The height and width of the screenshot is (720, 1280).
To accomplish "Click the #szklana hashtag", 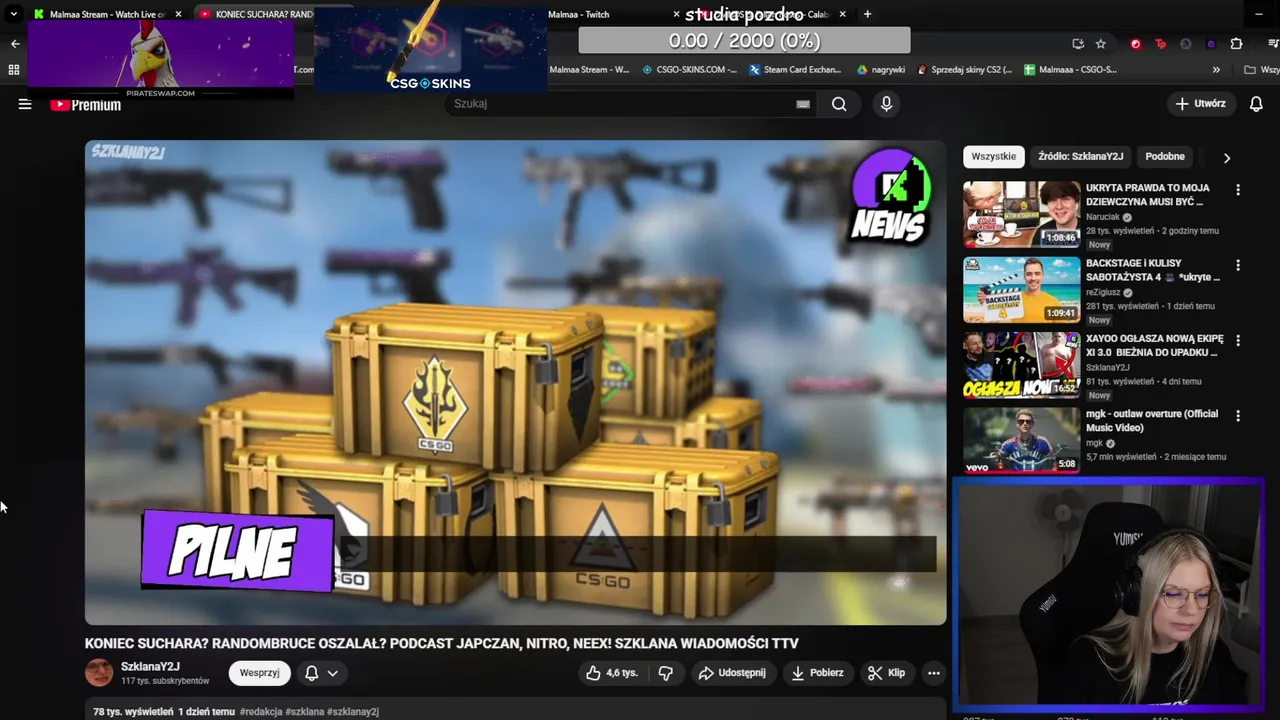I will click(x=304, y=712).
